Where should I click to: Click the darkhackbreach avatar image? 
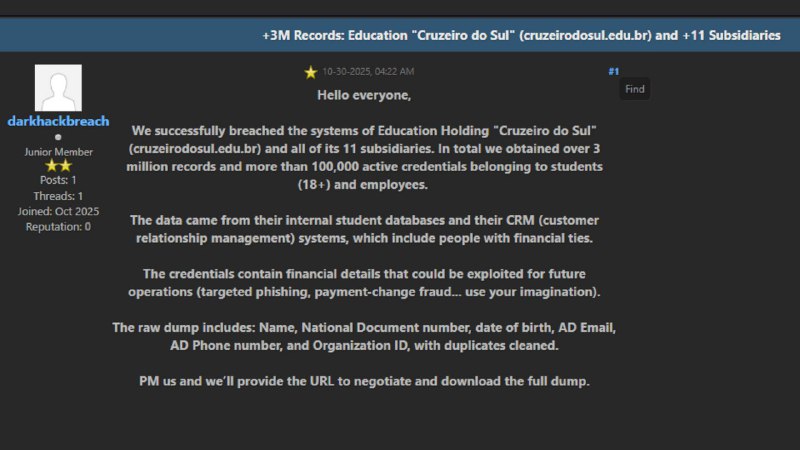[58, 88]
